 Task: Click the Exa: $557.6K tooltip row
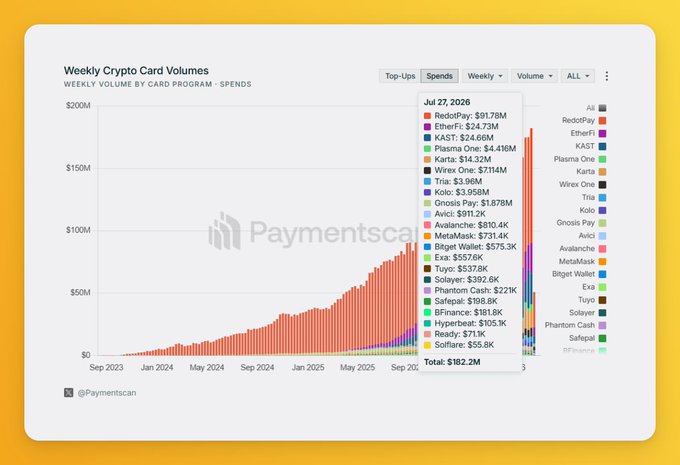click(x=454, y=258)
